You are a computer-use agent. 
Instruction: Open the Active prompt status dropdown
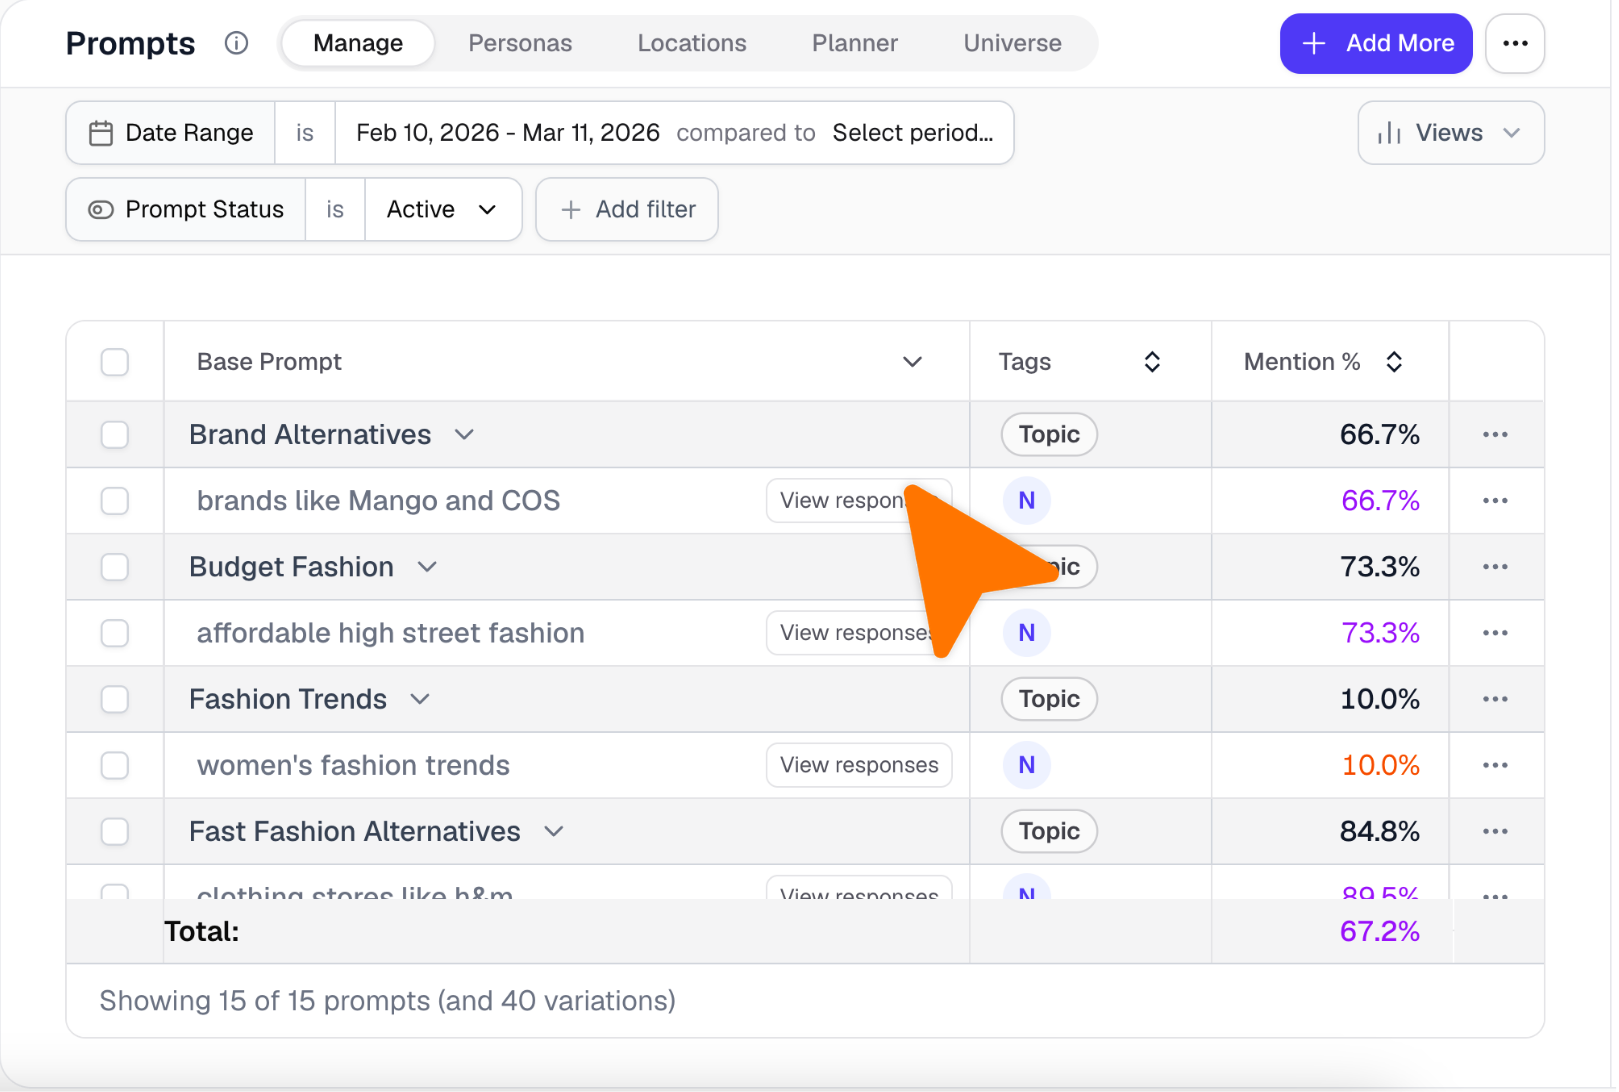point(442,209)
